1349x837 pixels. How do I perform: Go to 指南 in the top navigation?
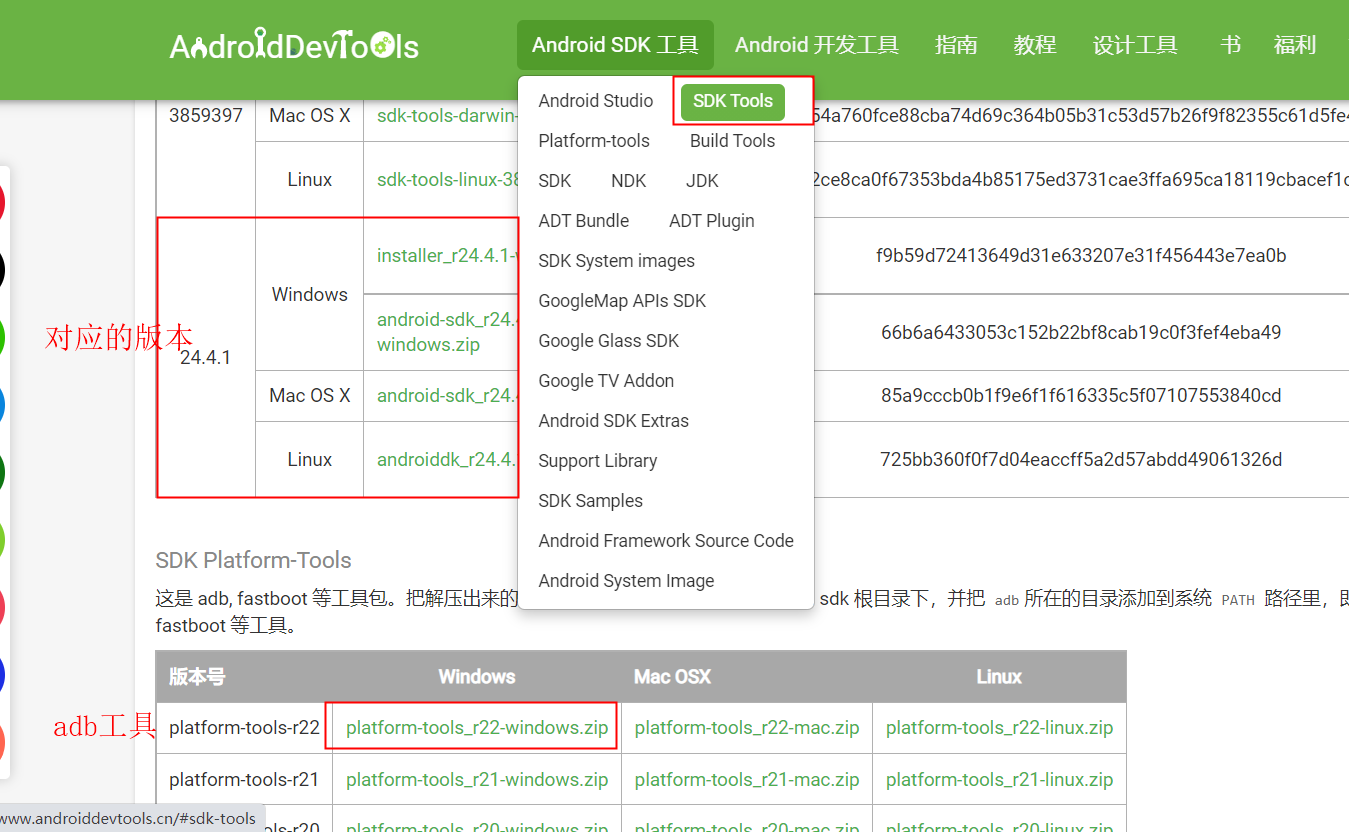coord(956,45)
